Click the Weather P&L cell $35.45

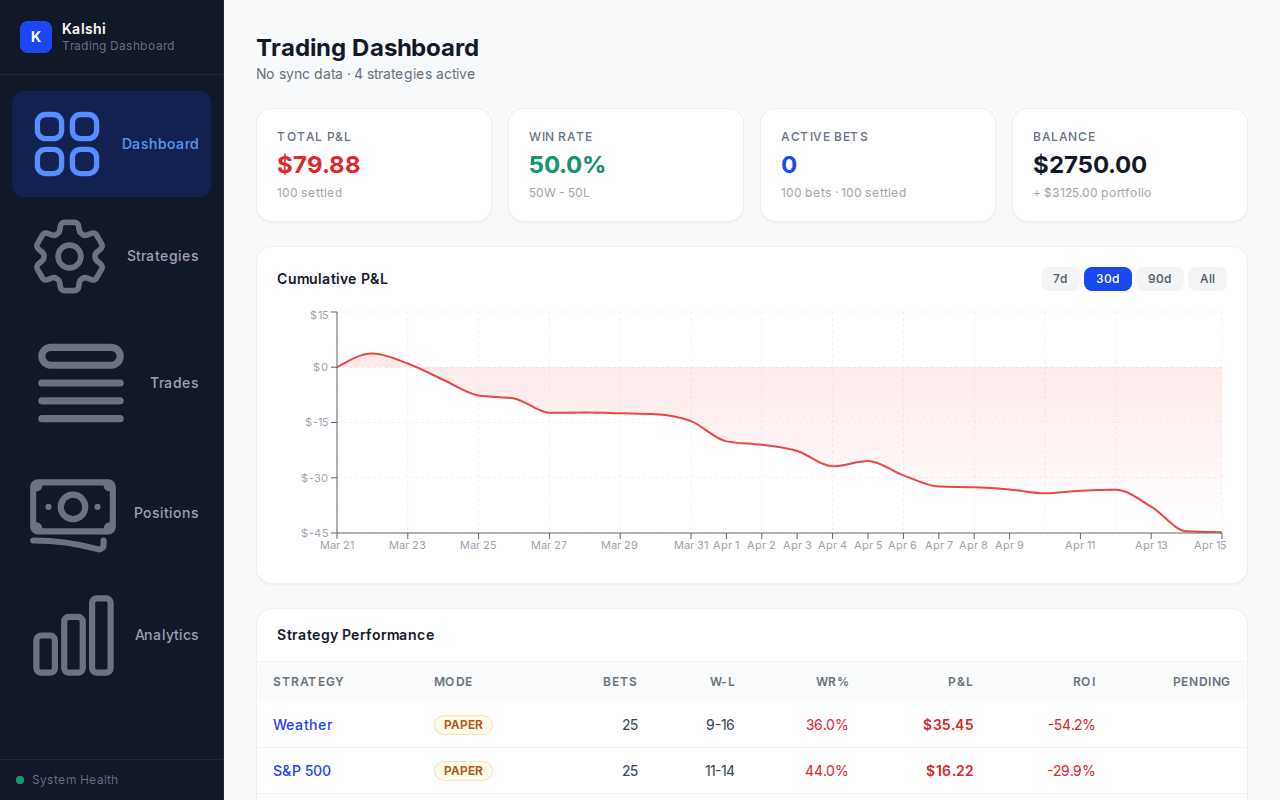948,725
